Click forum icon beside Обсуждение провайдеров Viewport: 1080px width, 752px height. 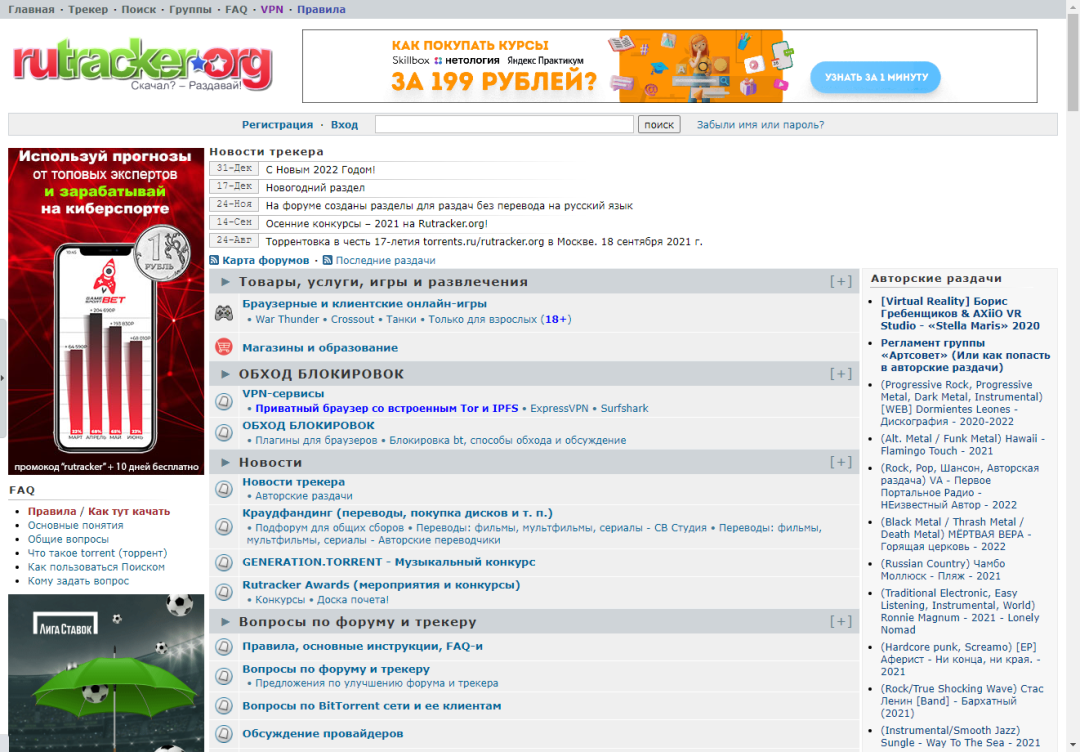pos(224,734)
